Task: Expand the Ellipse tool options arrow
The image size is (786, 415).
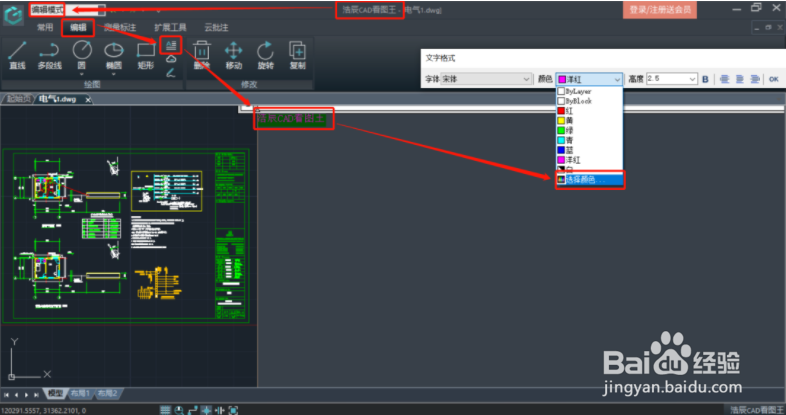Action: (114, 74)
